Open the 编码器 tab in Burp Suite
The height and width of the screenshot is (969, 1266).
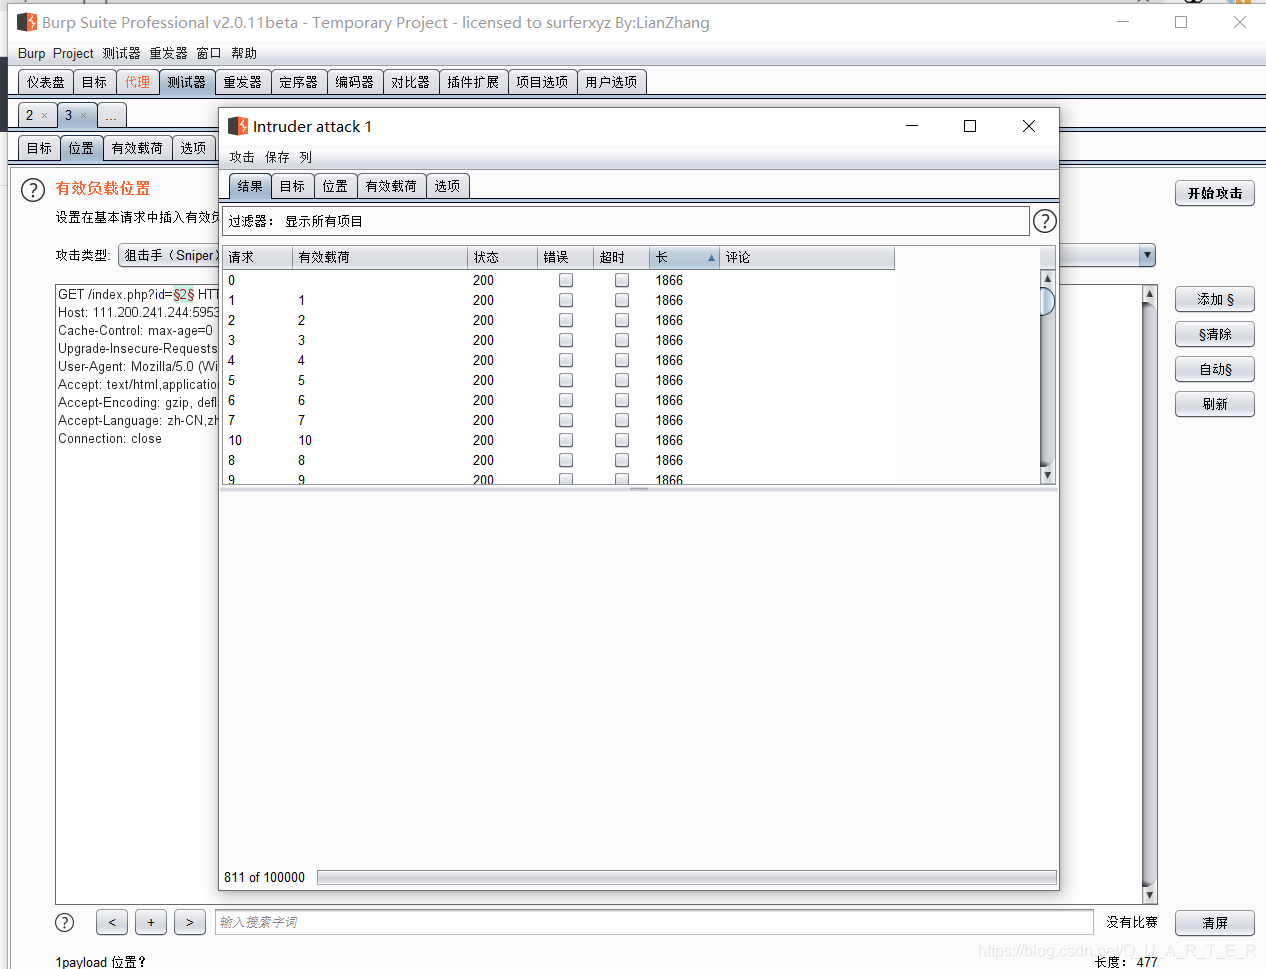coord(355,82)
